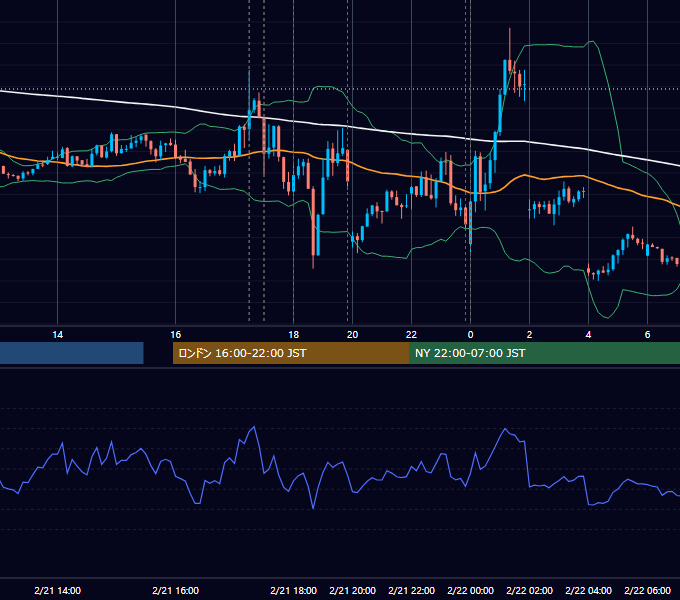
Task: Click the blue session bar before London
Action: [72, 353]
